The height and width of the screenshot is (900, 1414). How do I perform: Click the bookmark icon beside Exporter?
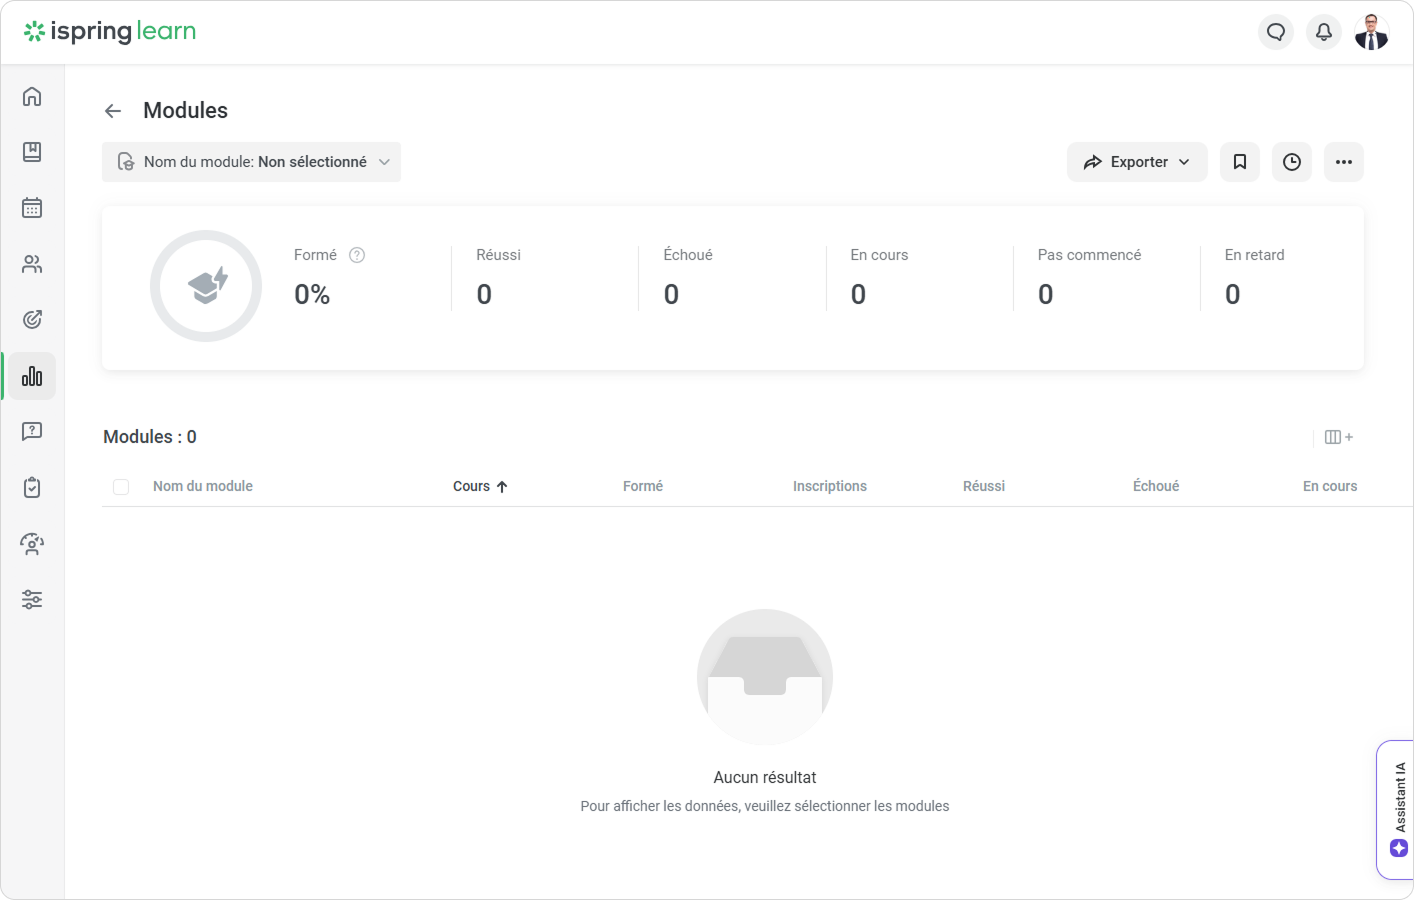coord(1240,162)
